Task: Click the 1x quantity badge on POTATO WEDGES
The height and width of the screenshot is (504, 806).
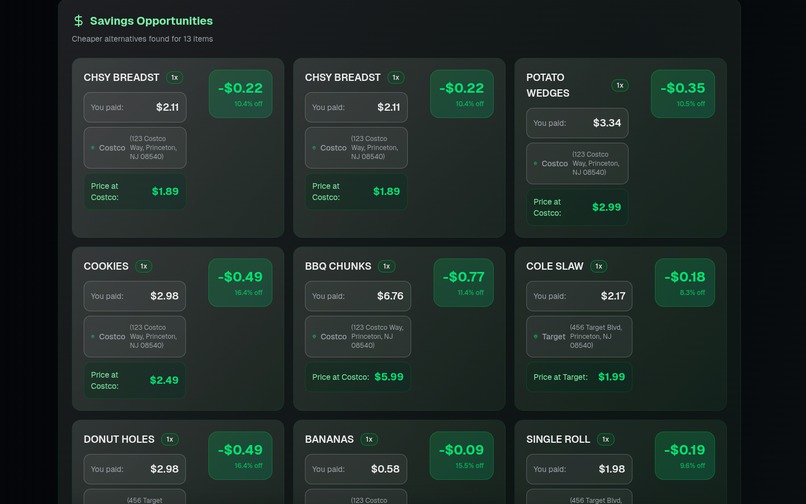Action: click(x=620, y=85)
